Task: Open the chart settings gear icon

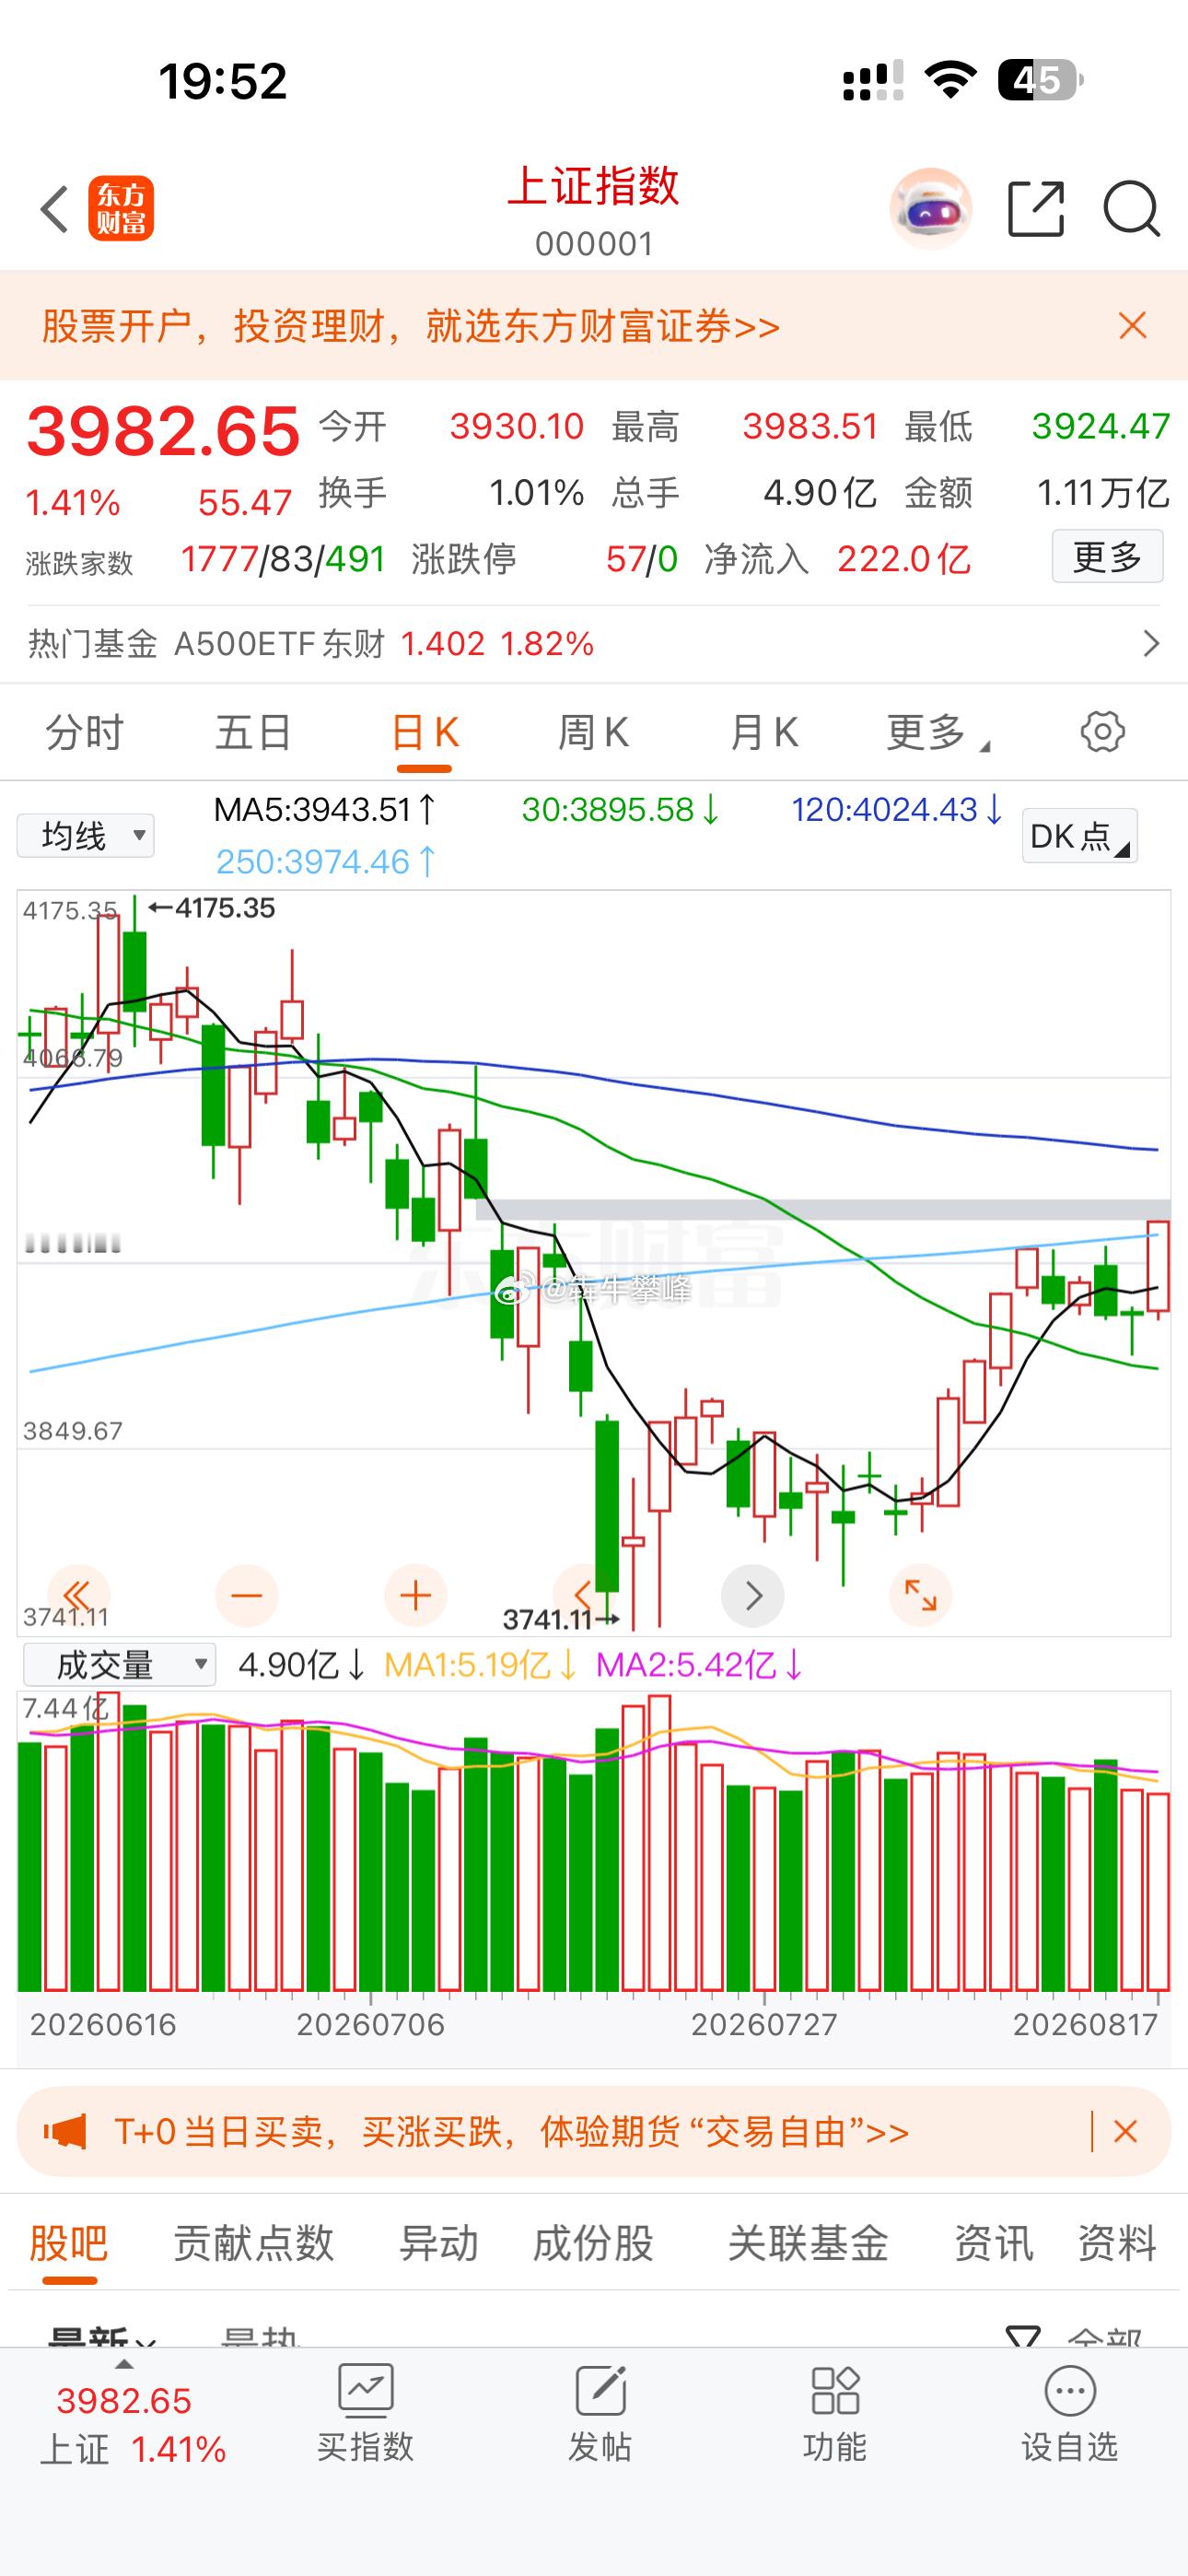Action: 1102,732
